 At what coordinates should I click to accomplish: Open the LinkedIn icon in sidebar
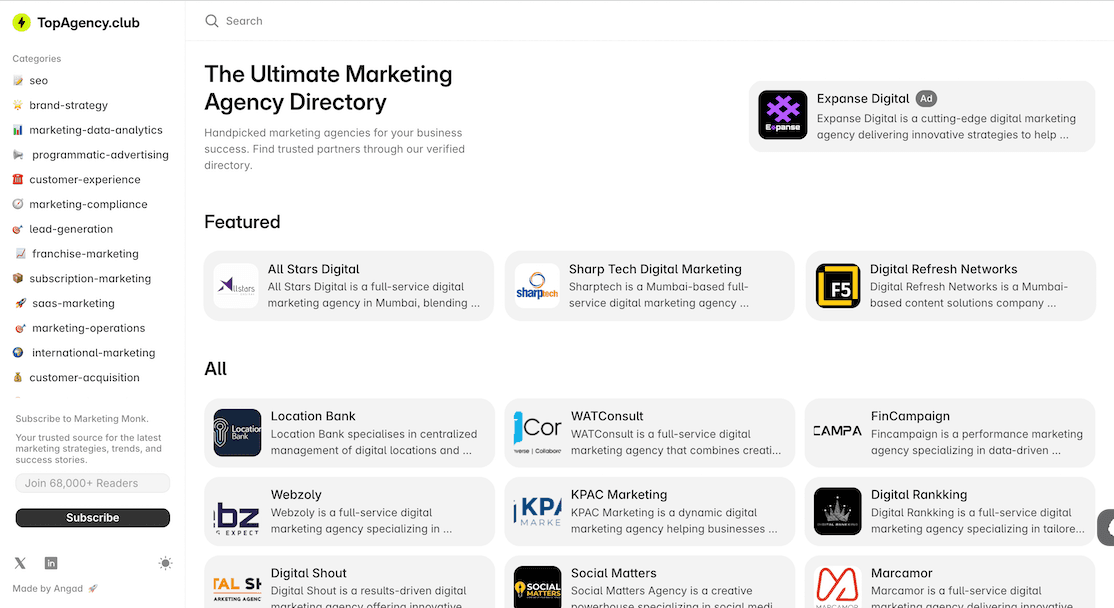(51, 563)
